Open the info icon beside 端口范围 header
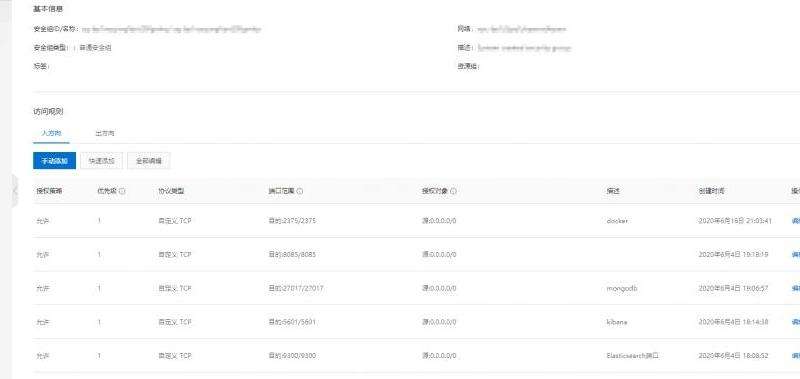Image resolution: width=800 pixels, height=379 pixels. [x=300, y=191]
